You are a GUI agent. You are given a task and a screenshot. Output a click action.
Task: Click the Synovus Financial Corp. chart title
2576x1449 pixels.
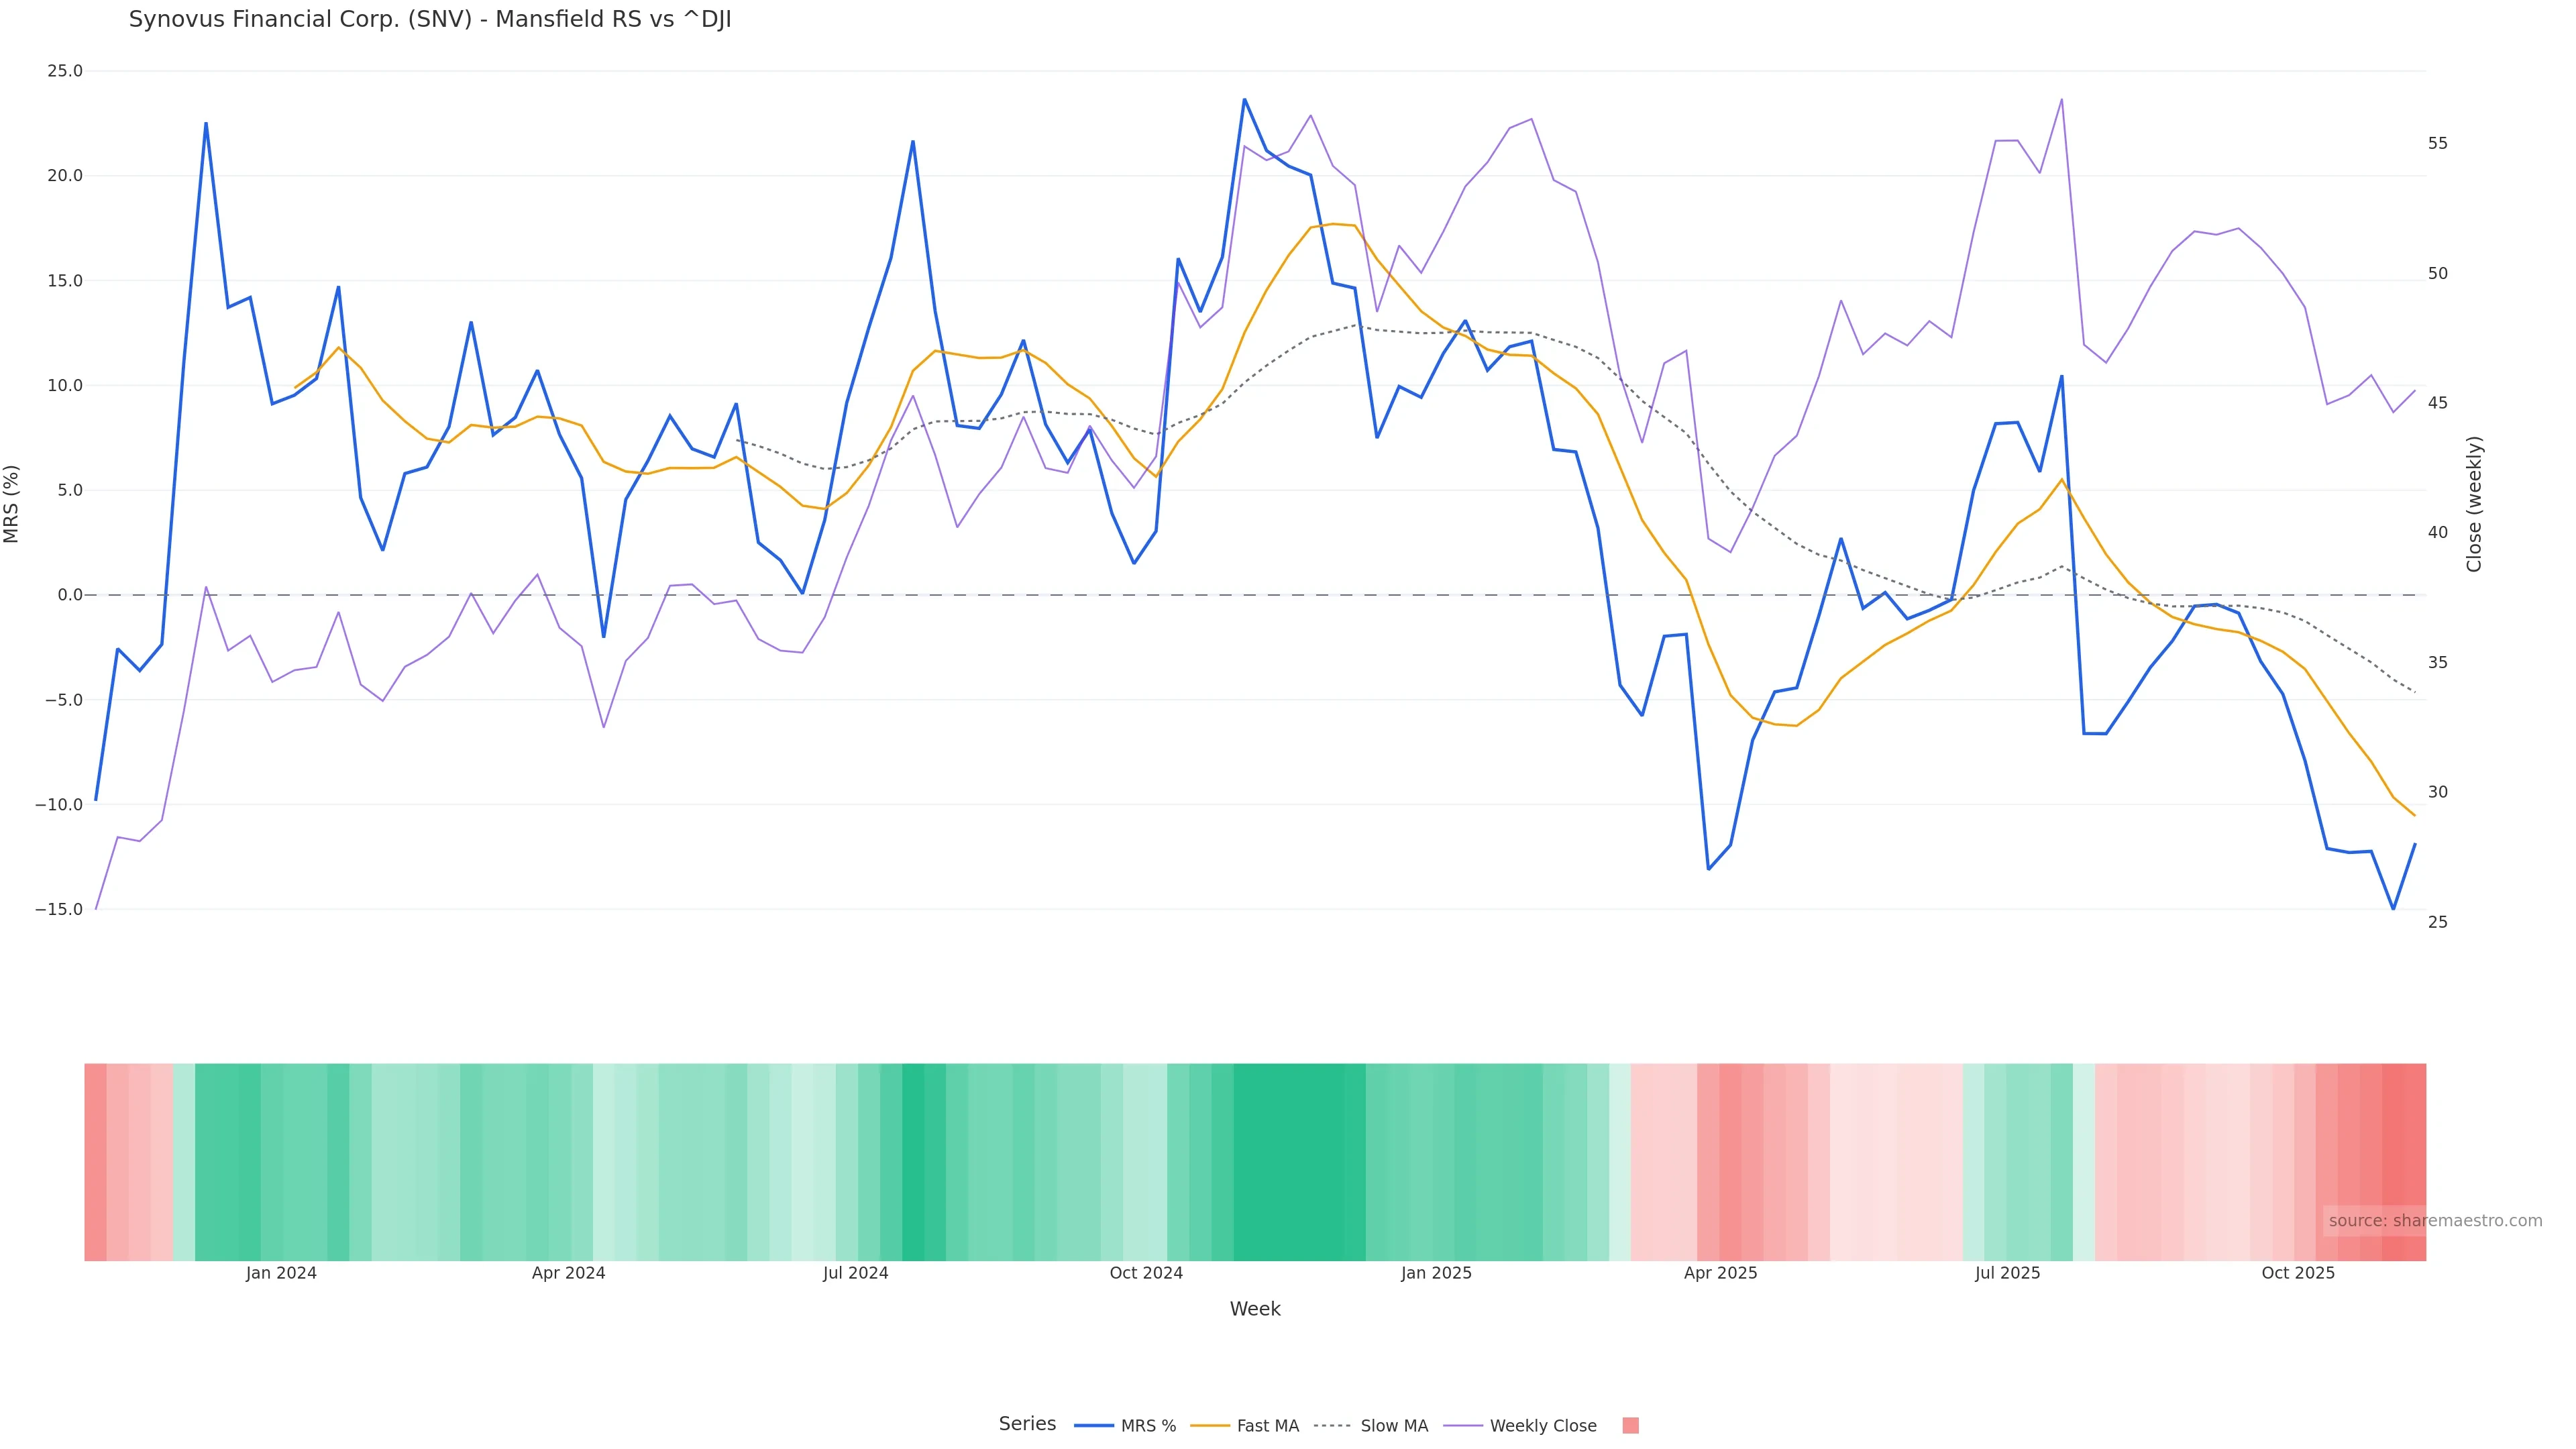(x=430, y=20)
